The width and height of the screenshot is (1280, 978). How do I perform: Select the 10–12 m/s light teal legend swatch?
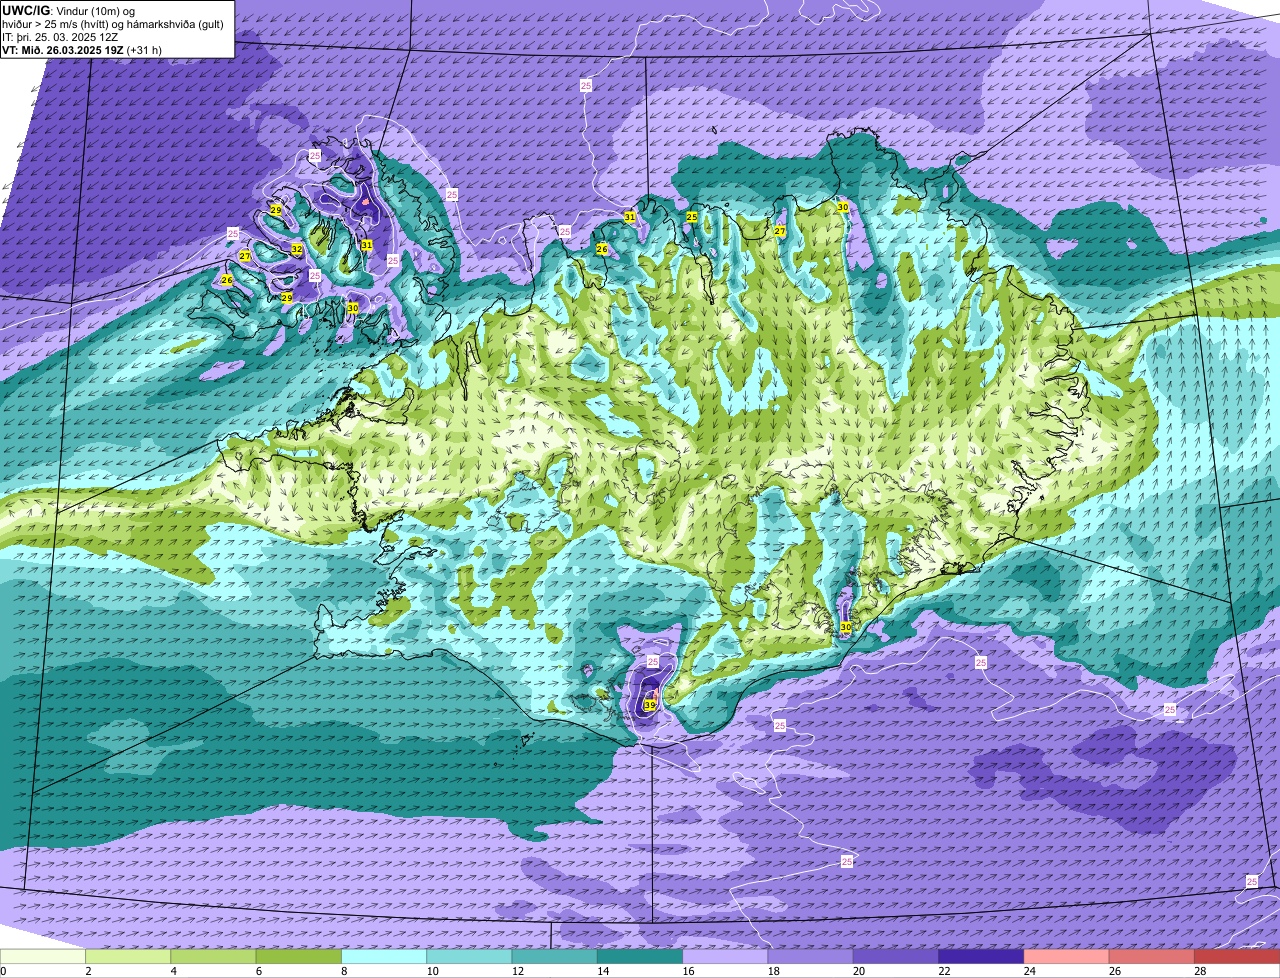click(x=469, y=957)
